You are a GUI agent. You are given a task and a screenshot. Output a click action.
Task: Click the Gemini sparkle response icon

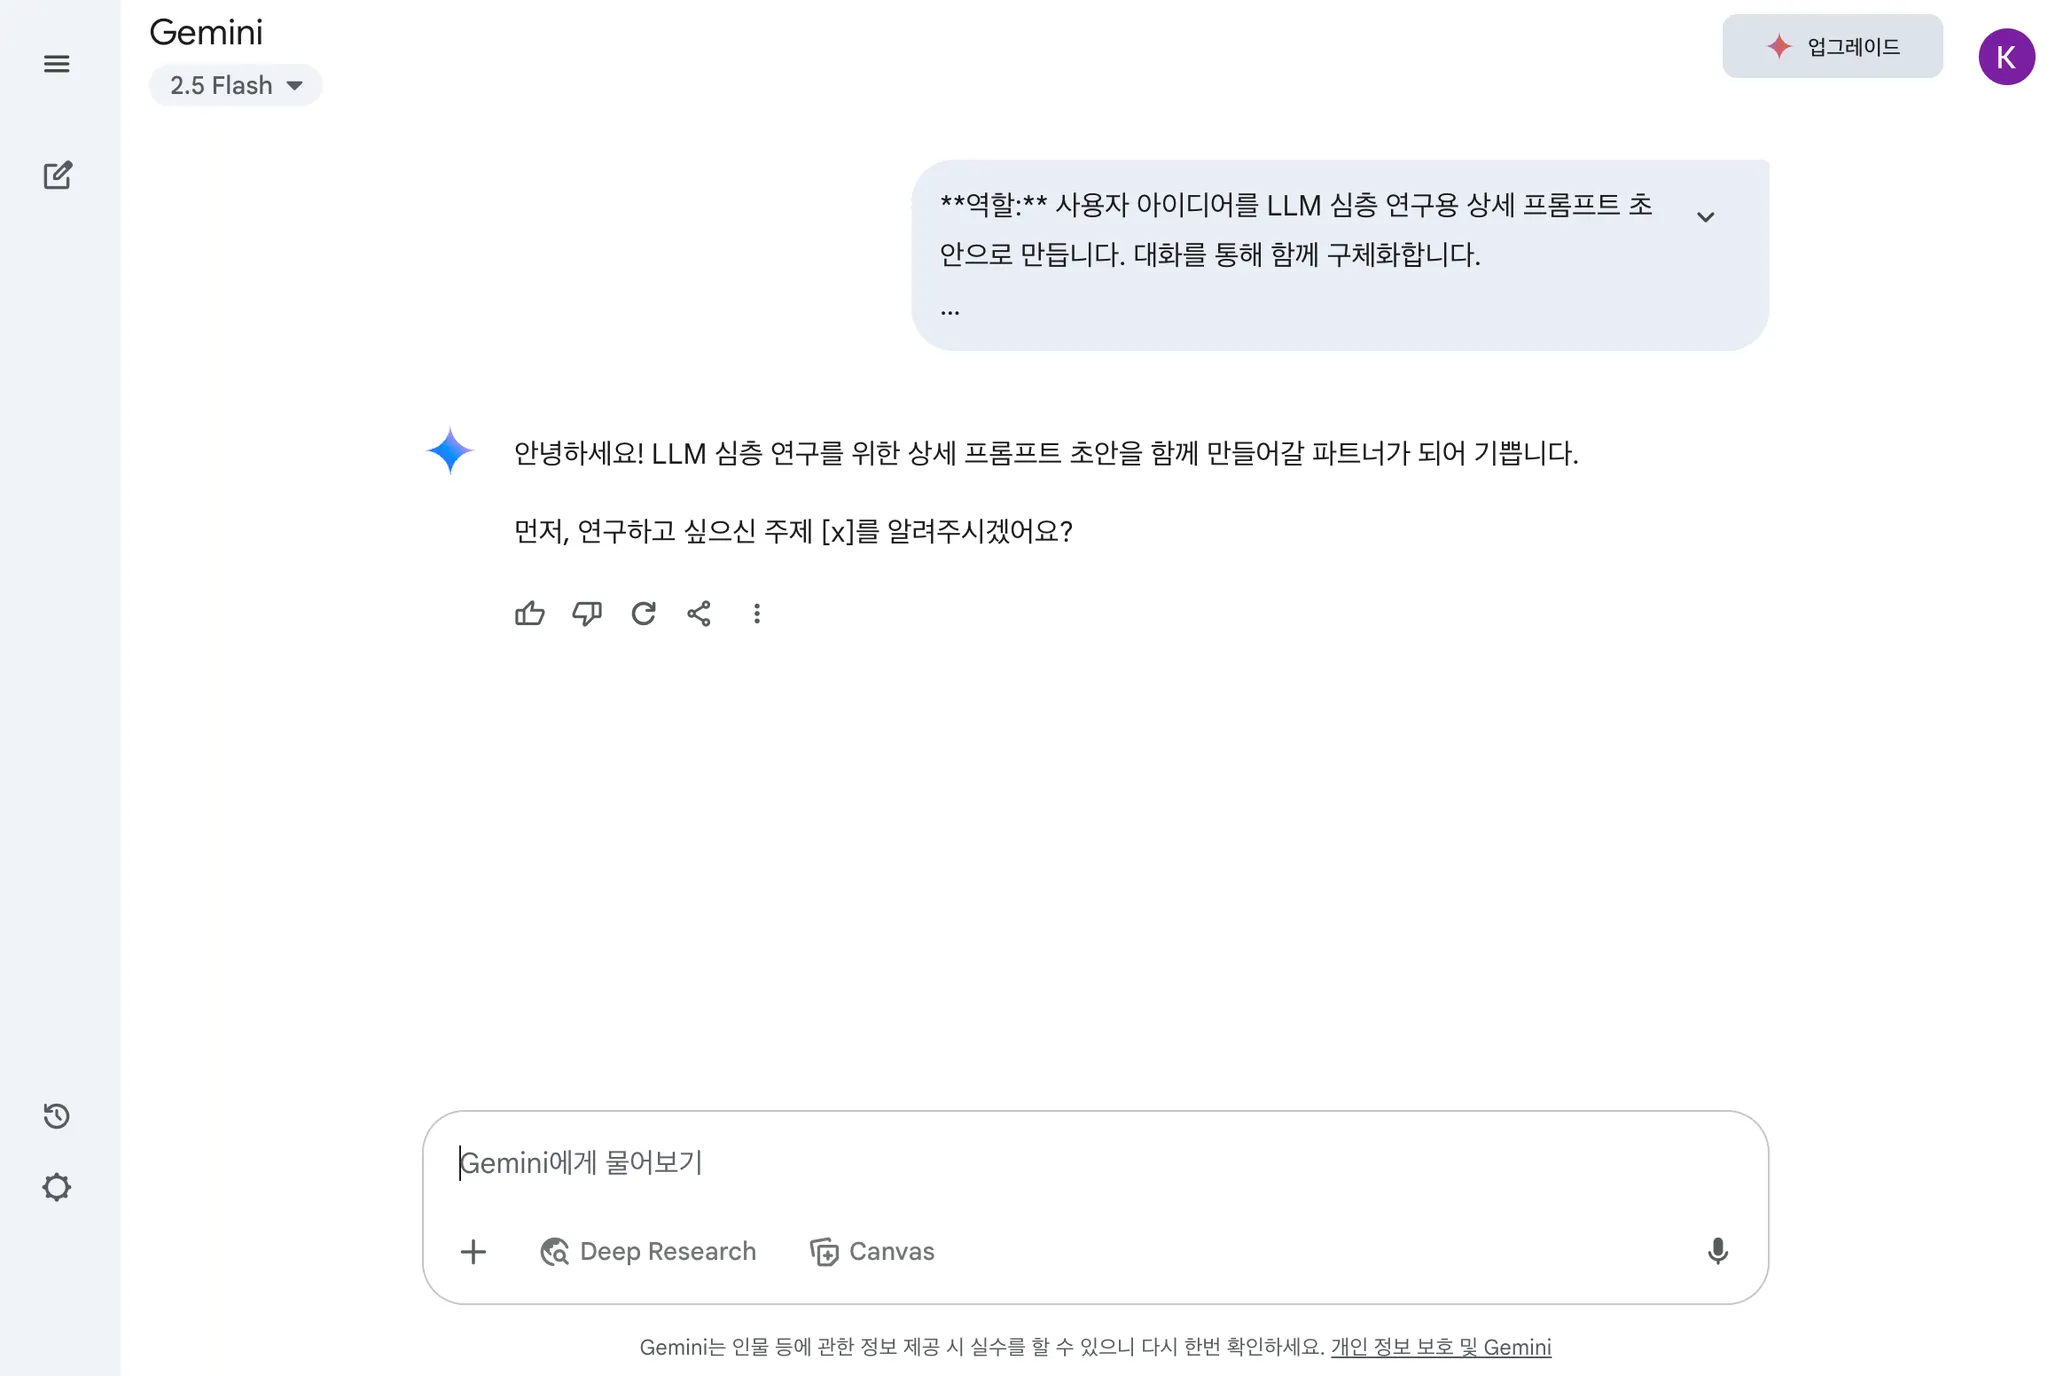pos(450,451)
